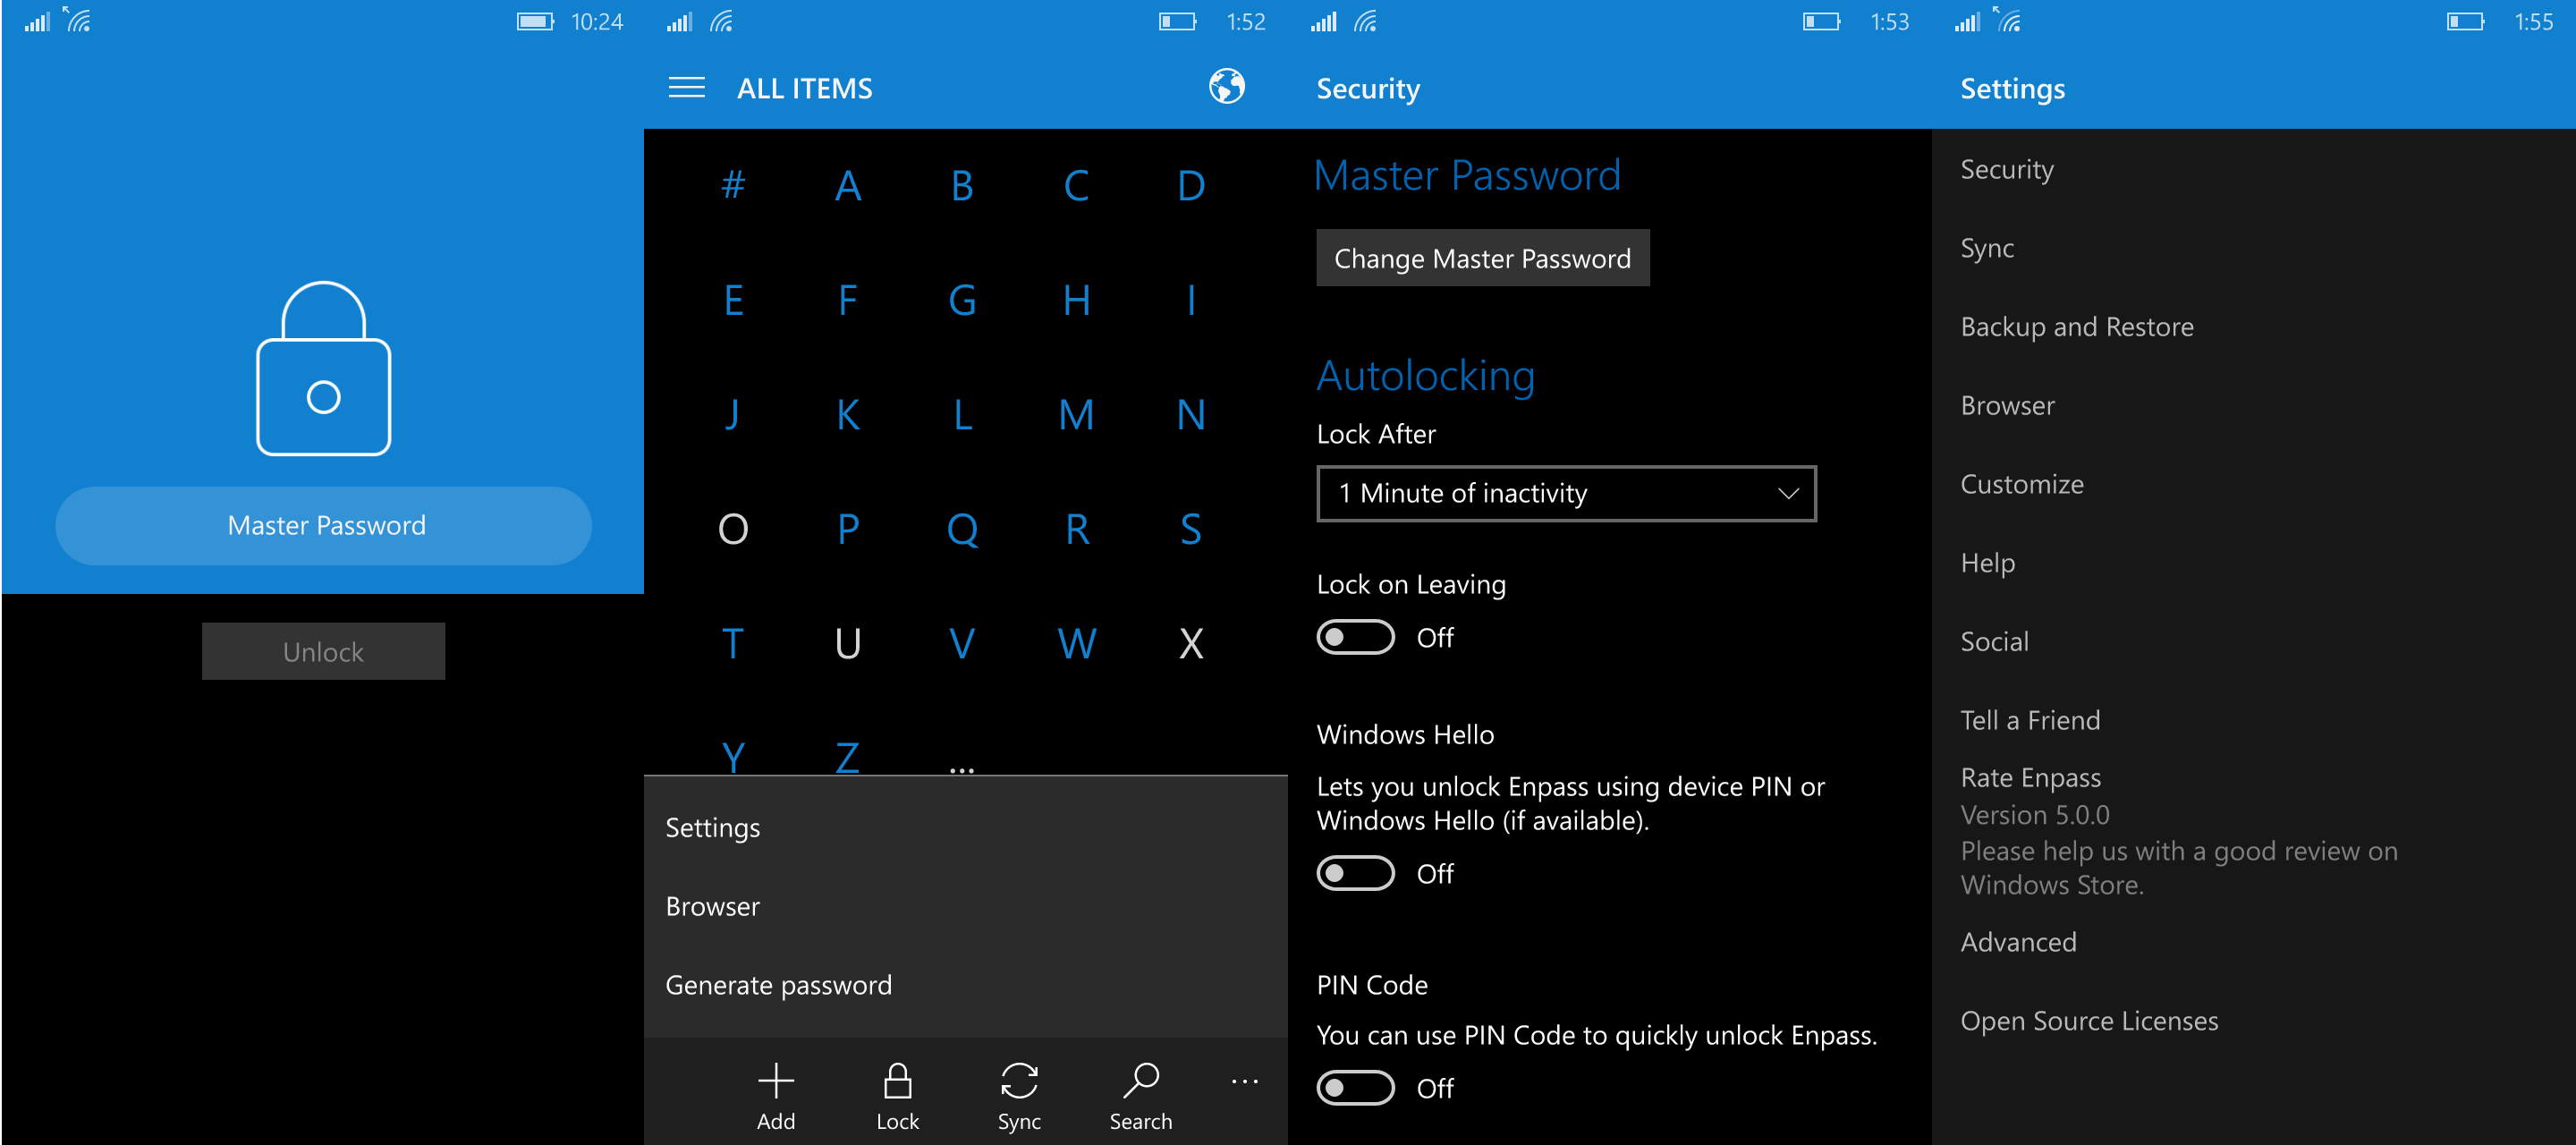Click the 10:24 clock in status bar
Image resolution: width=2576 pixels, height=1145 pixels.
597,22
